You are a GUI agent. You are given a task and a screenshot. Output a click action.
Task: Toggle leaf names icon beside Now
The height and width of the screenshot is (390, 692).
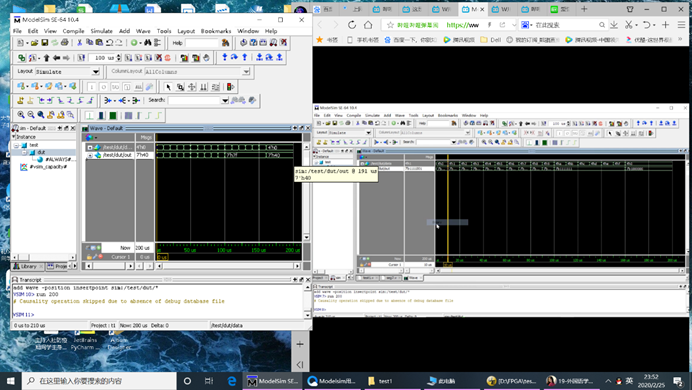coord(88,248)
